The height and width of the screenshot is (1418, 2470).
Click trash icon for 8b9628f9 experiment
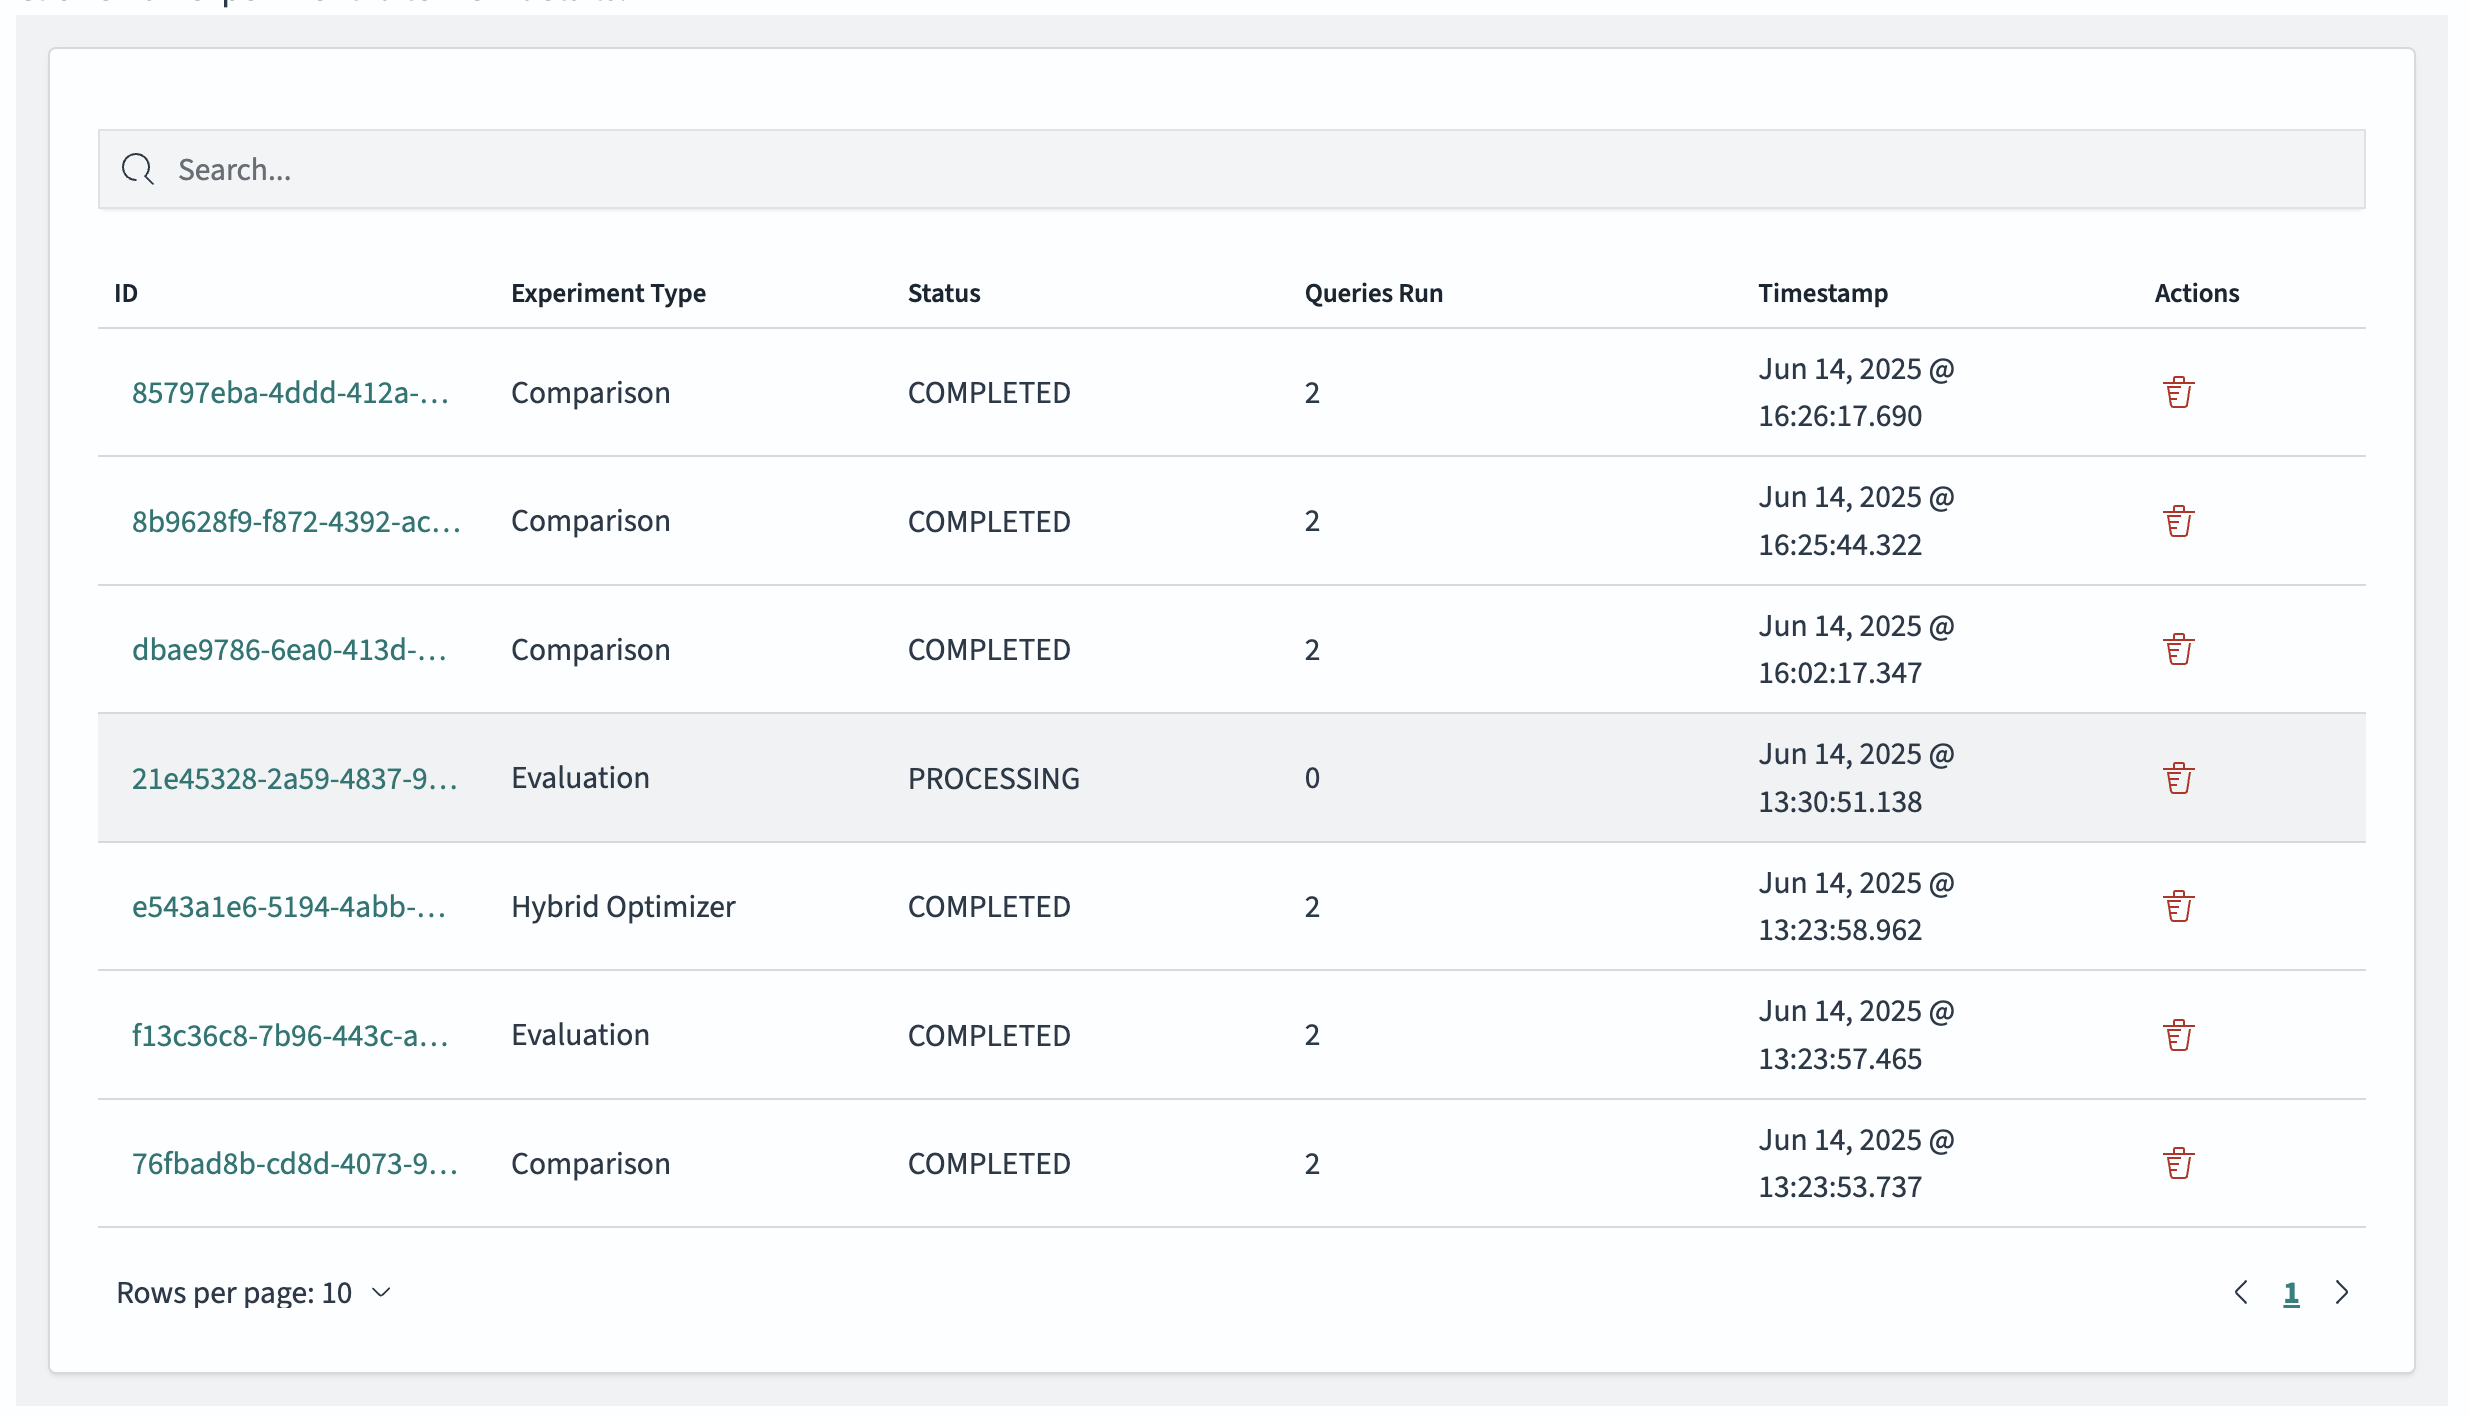pyautogui.click(x=2178, y=521)
